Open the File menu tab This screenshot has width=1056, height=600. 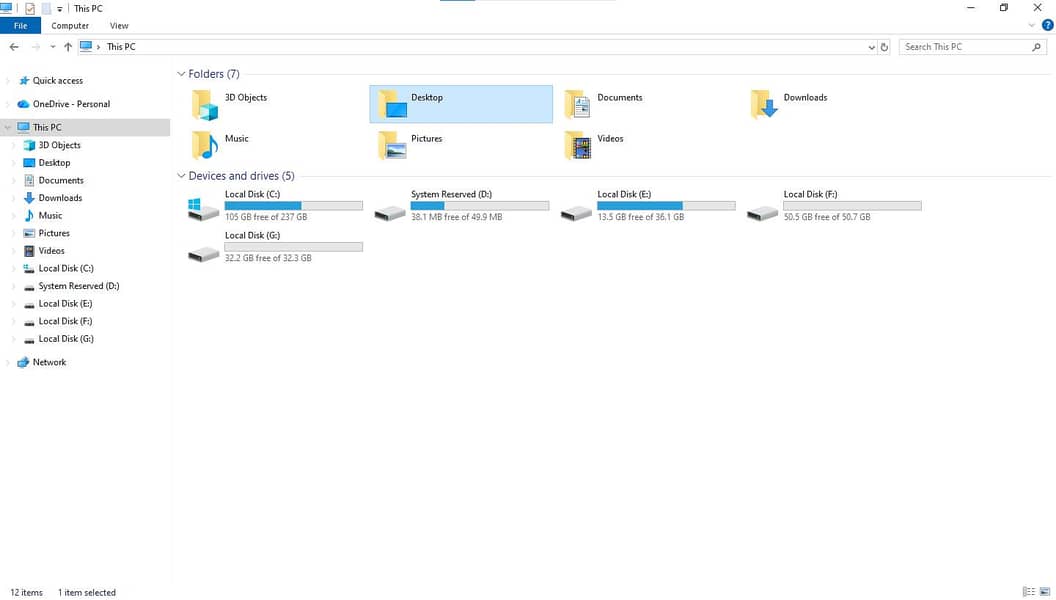click(x=20, y=26)
